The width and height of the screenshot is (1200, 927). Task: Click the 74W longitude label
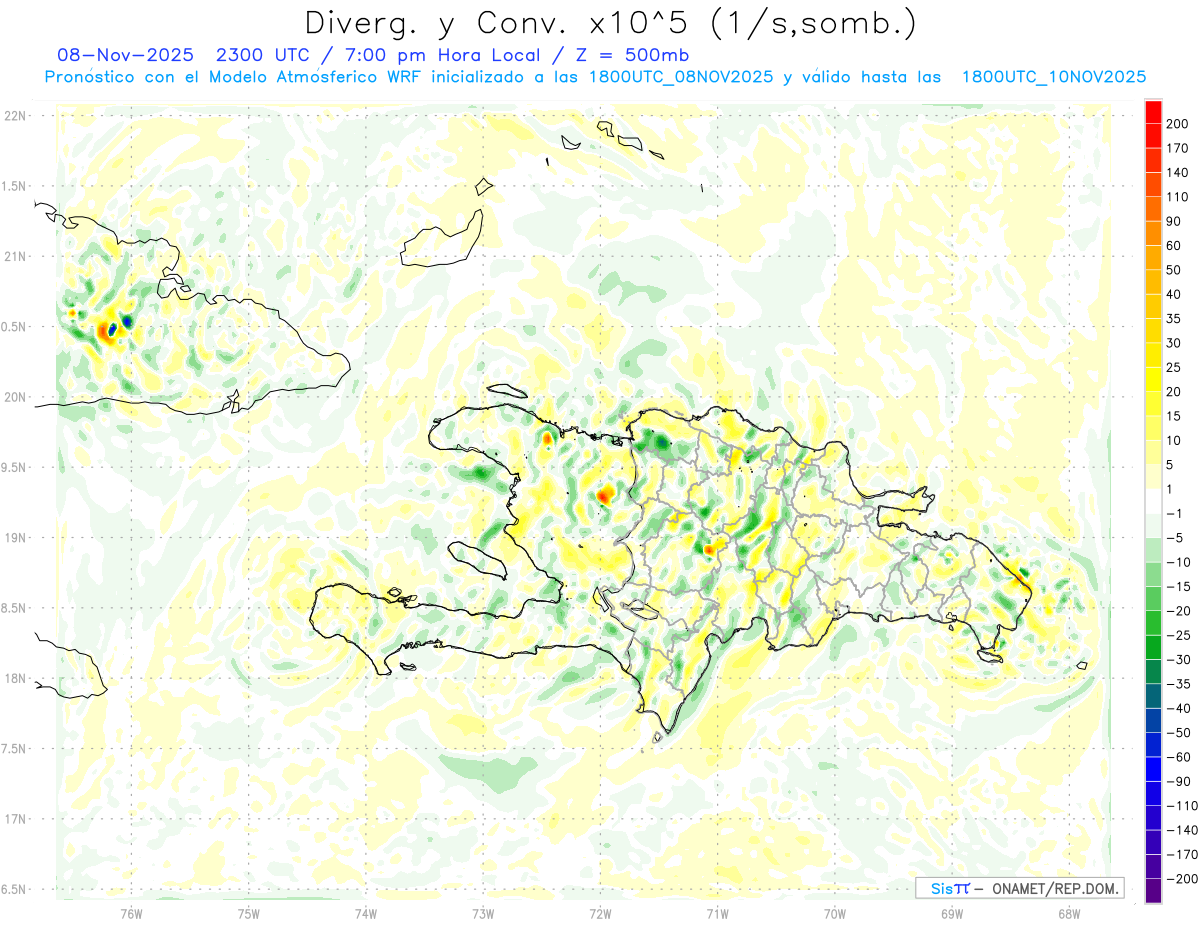365,913
